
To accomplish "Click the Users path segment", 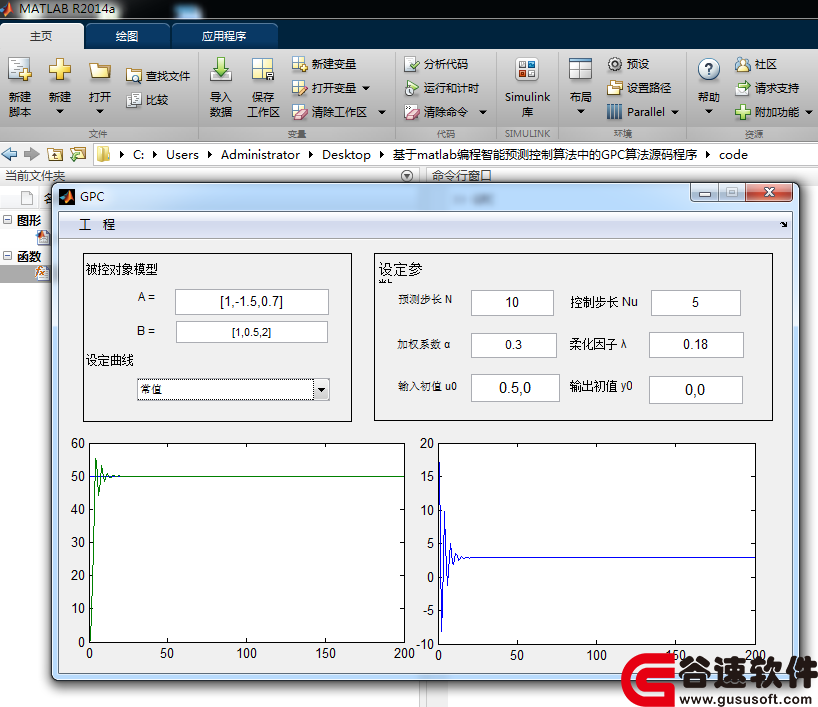I will tap(182, 154).
